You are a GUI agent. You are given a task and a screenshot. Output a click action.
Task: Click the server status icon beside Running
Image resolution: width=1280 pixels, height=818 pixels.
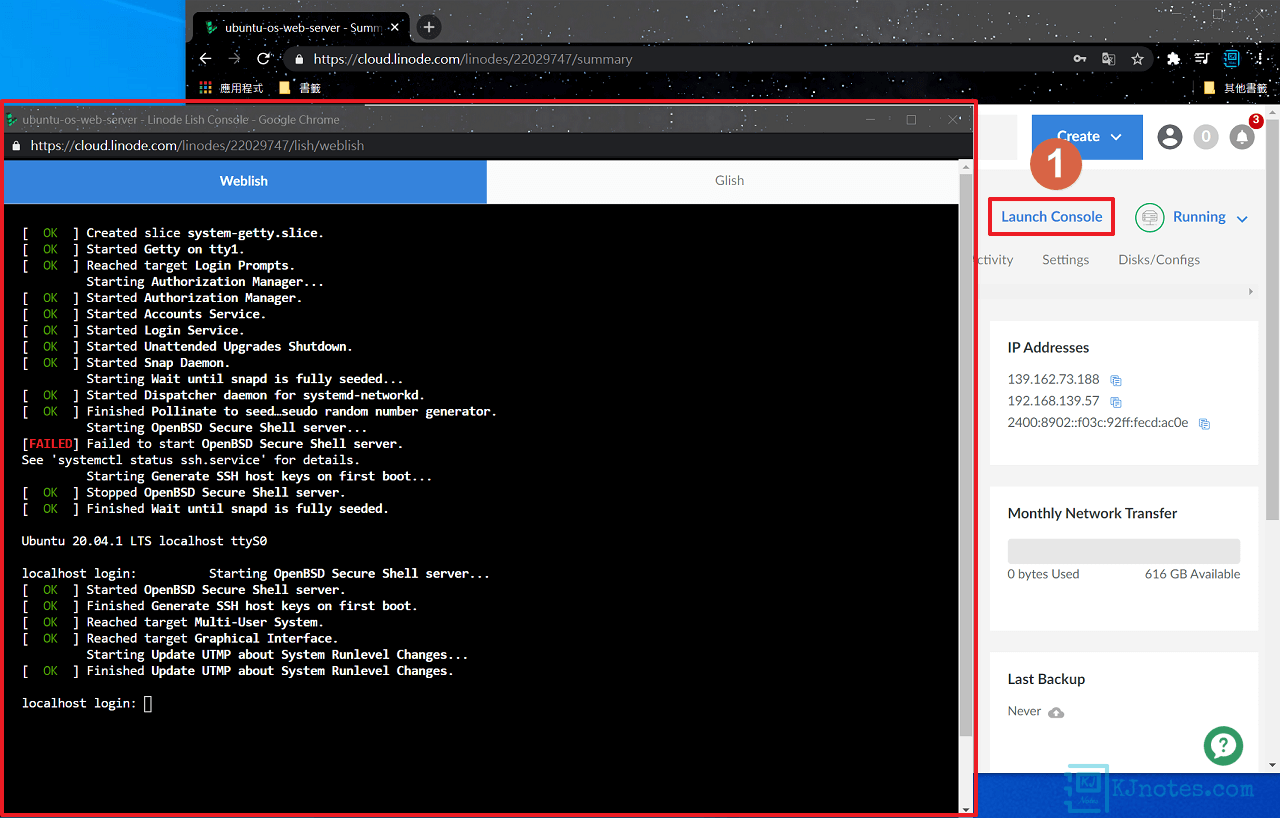click(1150, 217)
